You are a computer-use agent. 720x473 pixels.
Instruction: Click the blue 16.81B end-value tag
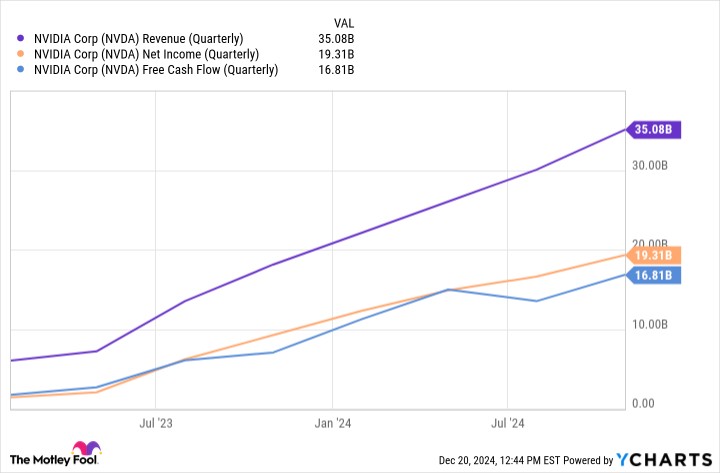click(653, 275)
